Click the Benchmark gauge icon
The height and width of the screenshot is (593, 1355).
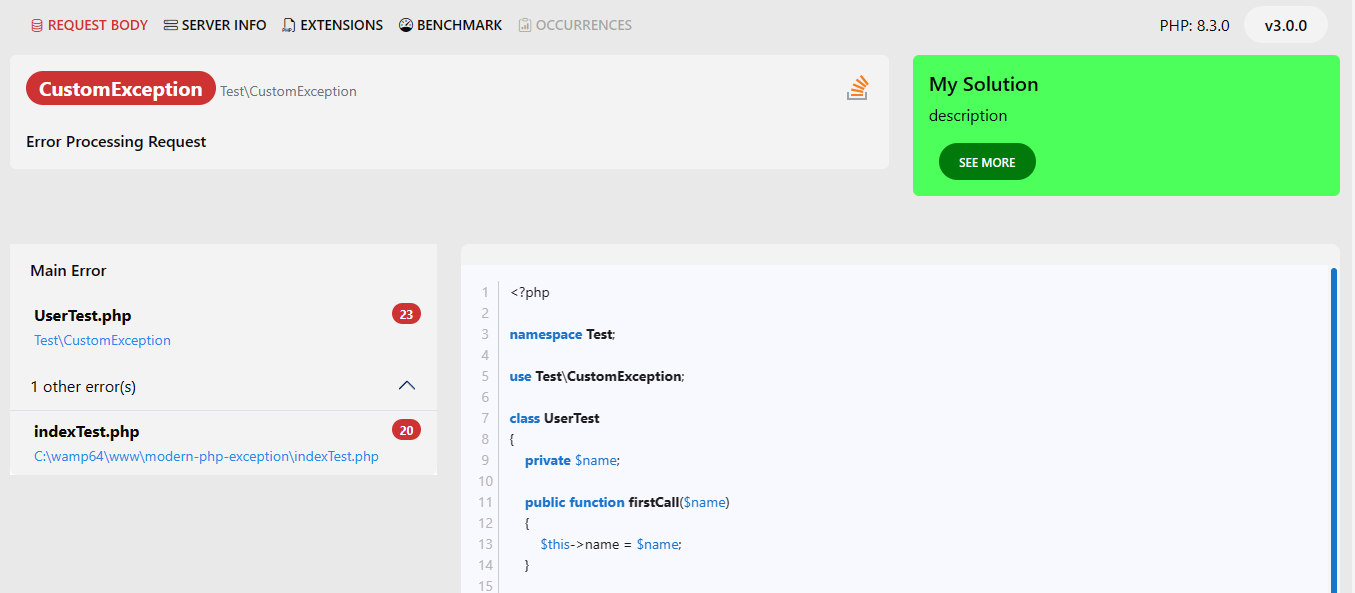point(405,25)
